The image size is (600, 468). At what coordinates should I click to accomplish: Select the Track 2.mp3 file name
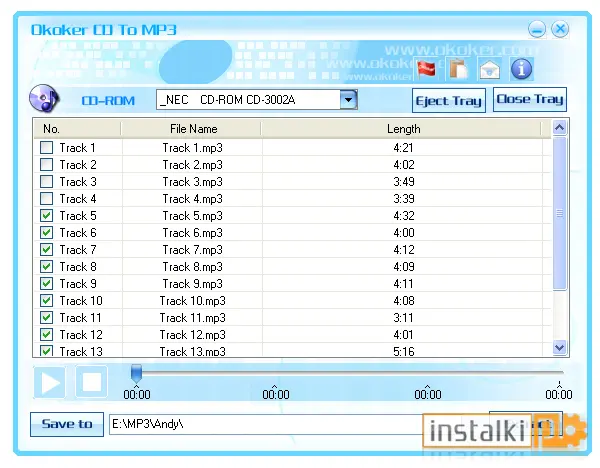pos(192,165)
